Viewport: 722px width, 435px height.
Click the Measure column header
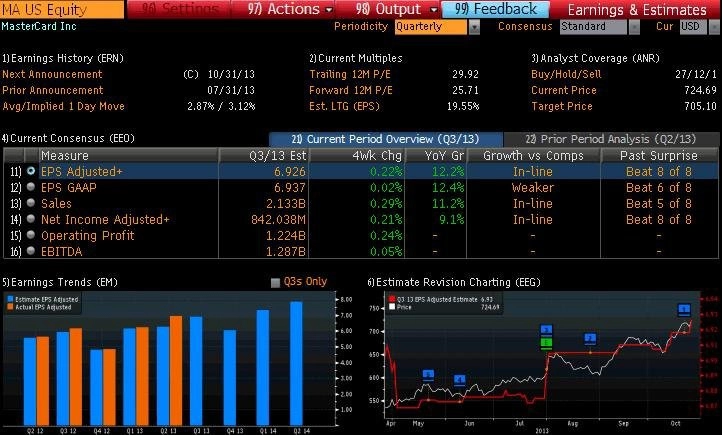click(x=128, y=156)
